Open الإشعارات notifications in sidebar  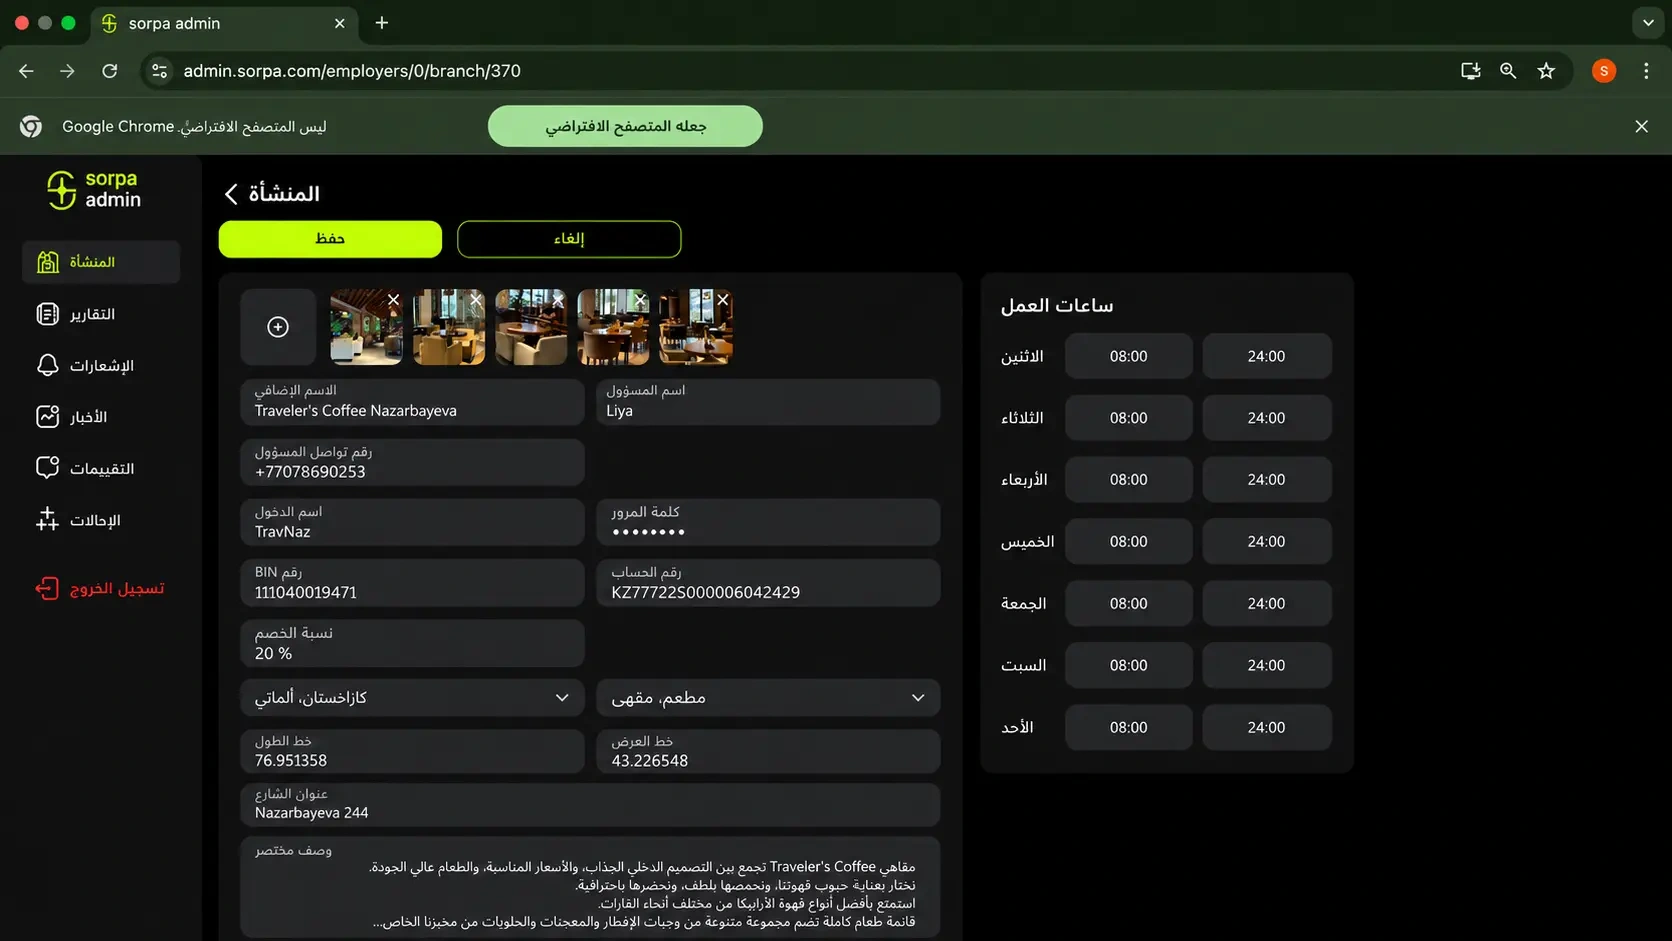(85, 365)
